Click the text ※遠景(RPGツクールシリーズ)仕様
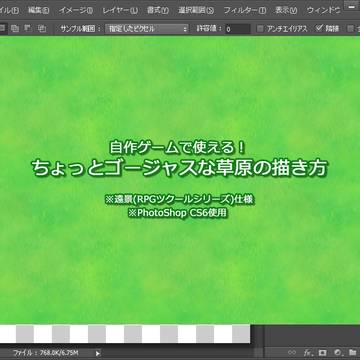The image size is (360, 360). tap(180, 200)
